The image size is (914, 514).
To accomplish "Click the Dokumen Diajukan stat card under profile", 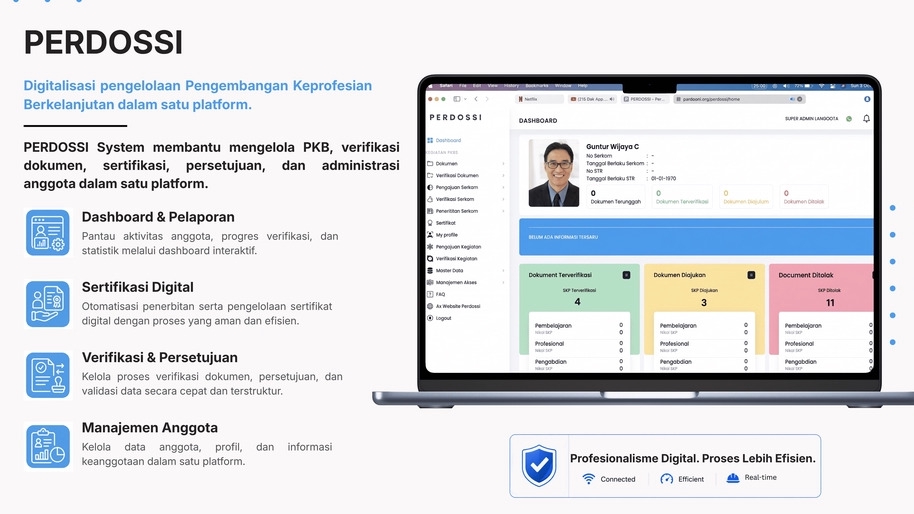I will [x=746, y=197].
